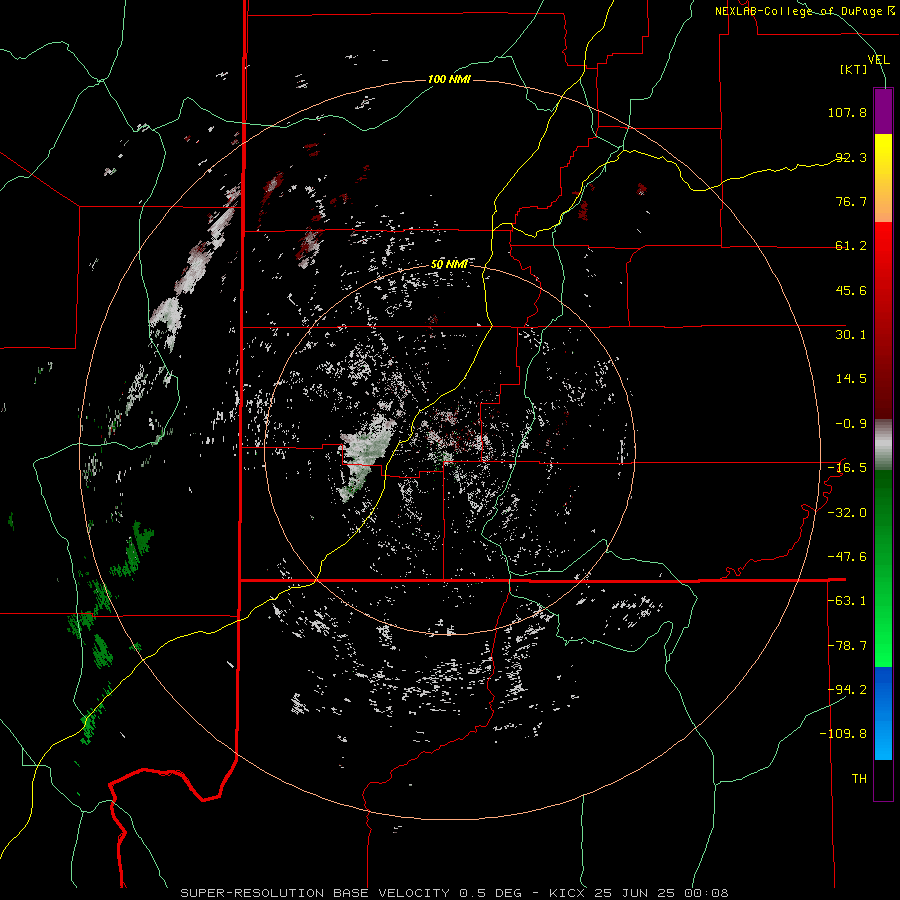This screenshot has height=900, width=900.
Task: Click the -63.1 velocity scale value
Action: pyautogui.click(x=847, y=601)
